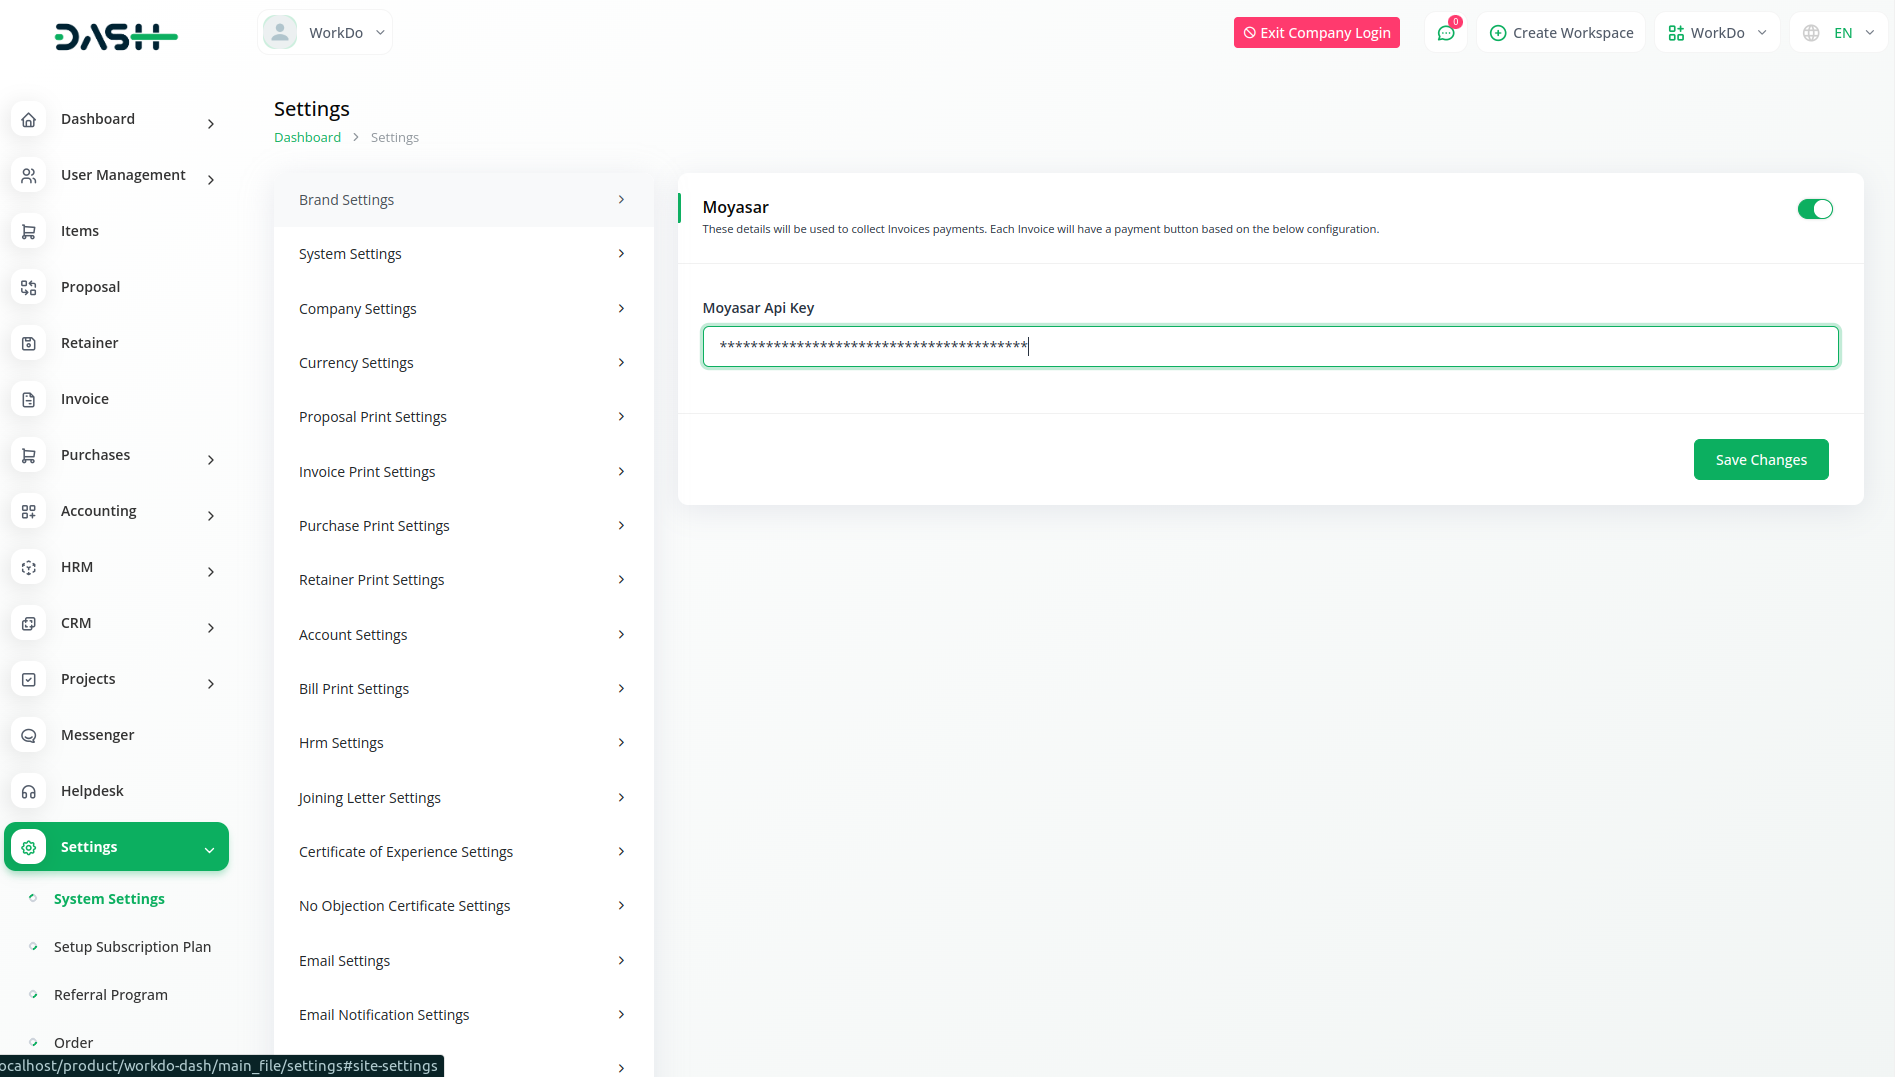Click the Purchases cart icon
This screenshot has width=1895, height=1077.
(x=29, y=456)
